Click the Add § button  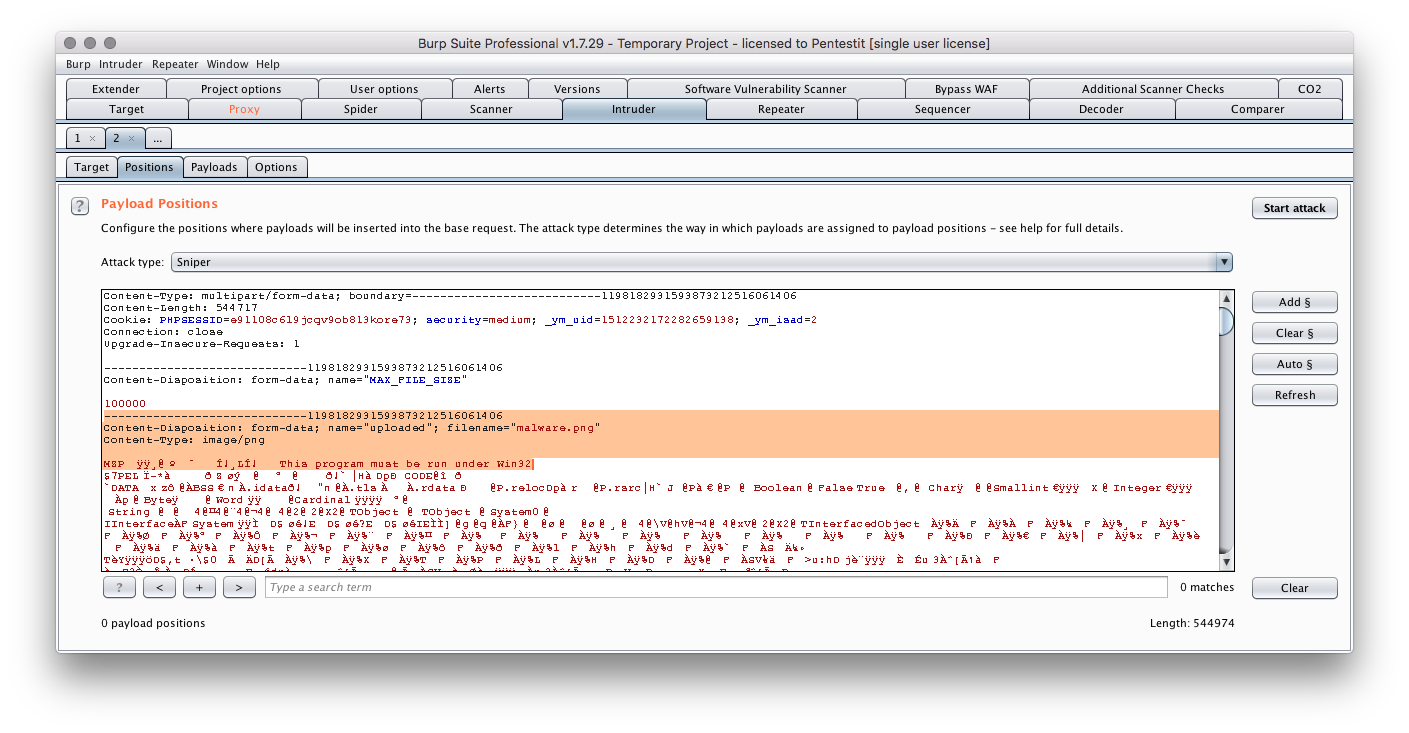[1294, 302]
